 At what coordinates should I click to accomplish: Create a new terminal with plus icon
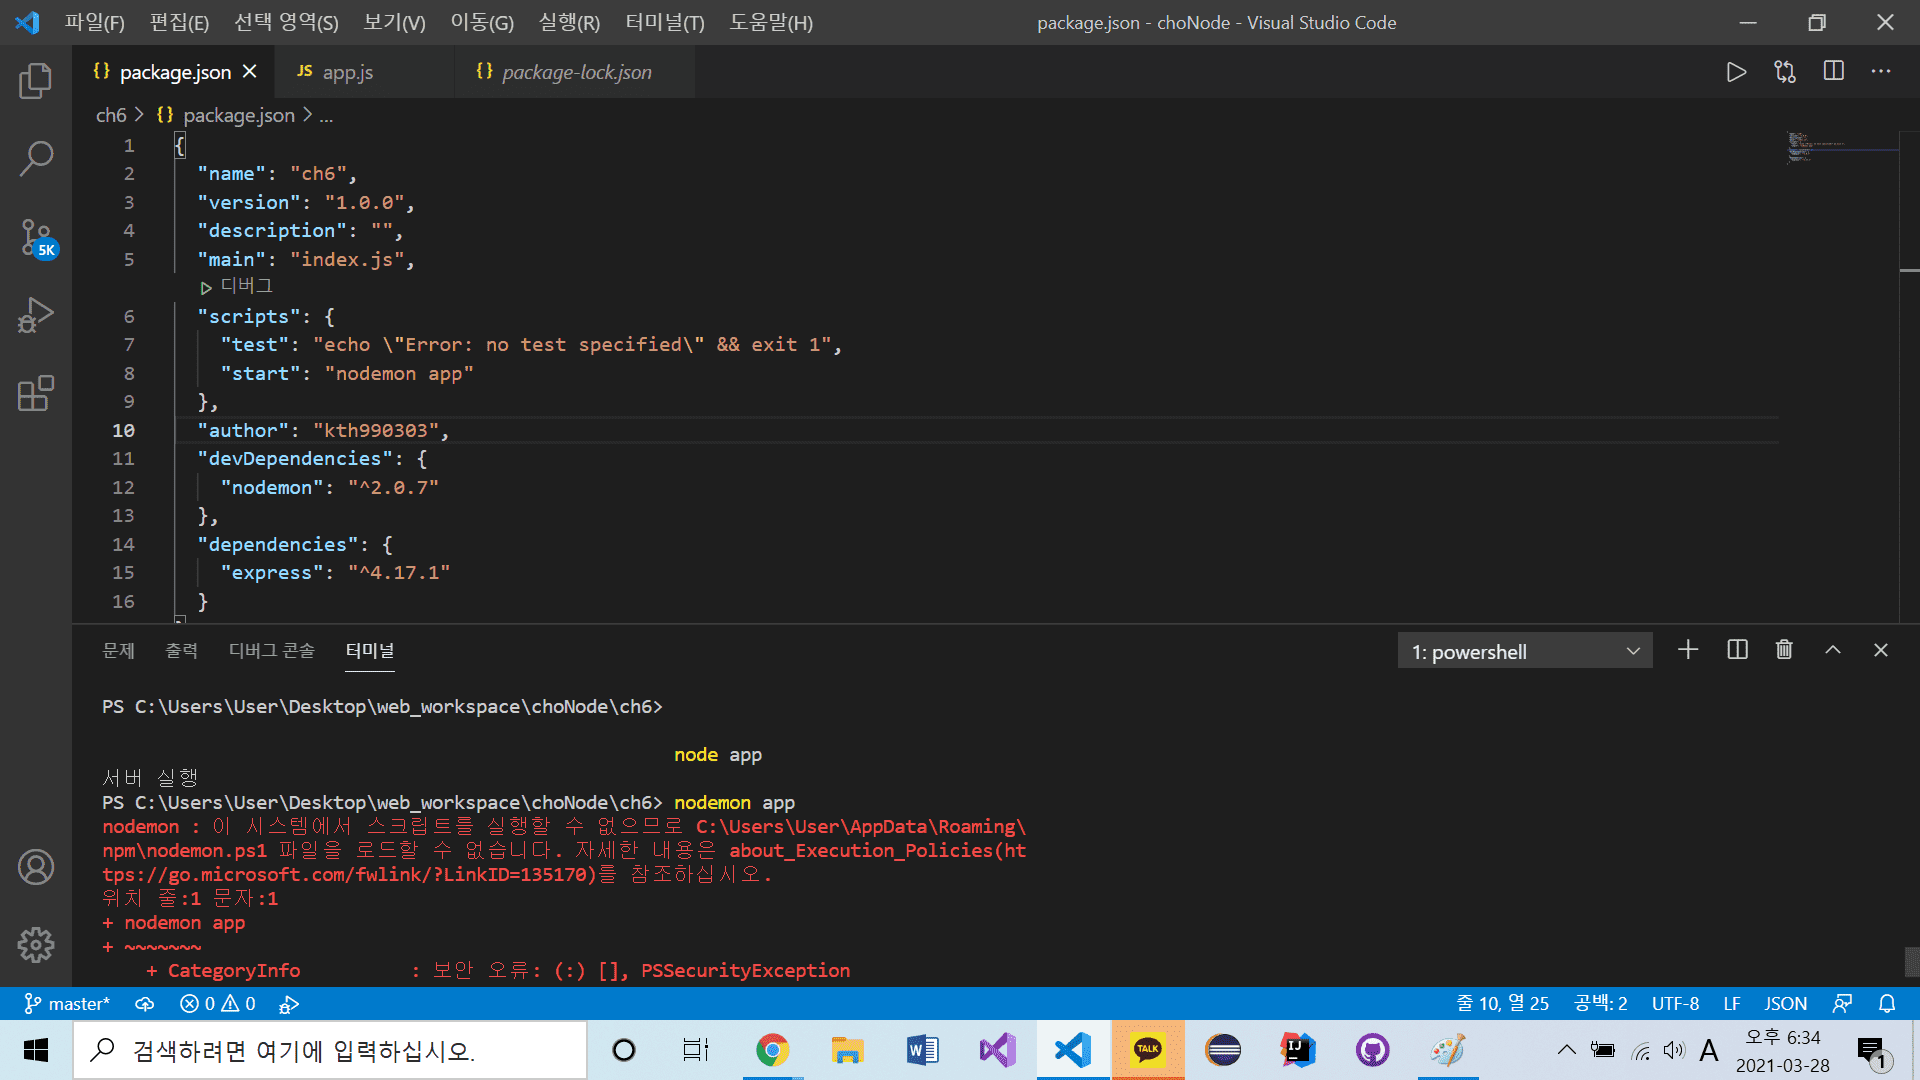(1688, 650)
